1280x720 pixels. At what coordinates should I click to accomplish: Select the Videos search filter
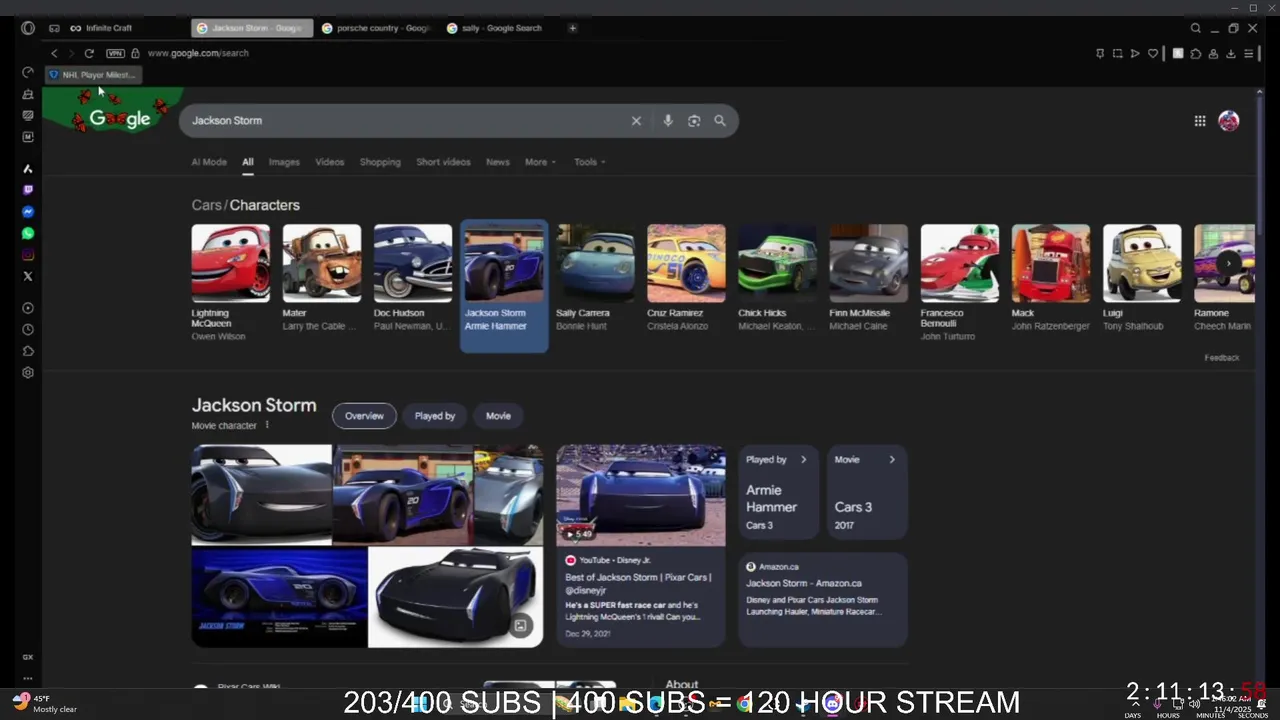pyautogui.click(x=330, y=162)
